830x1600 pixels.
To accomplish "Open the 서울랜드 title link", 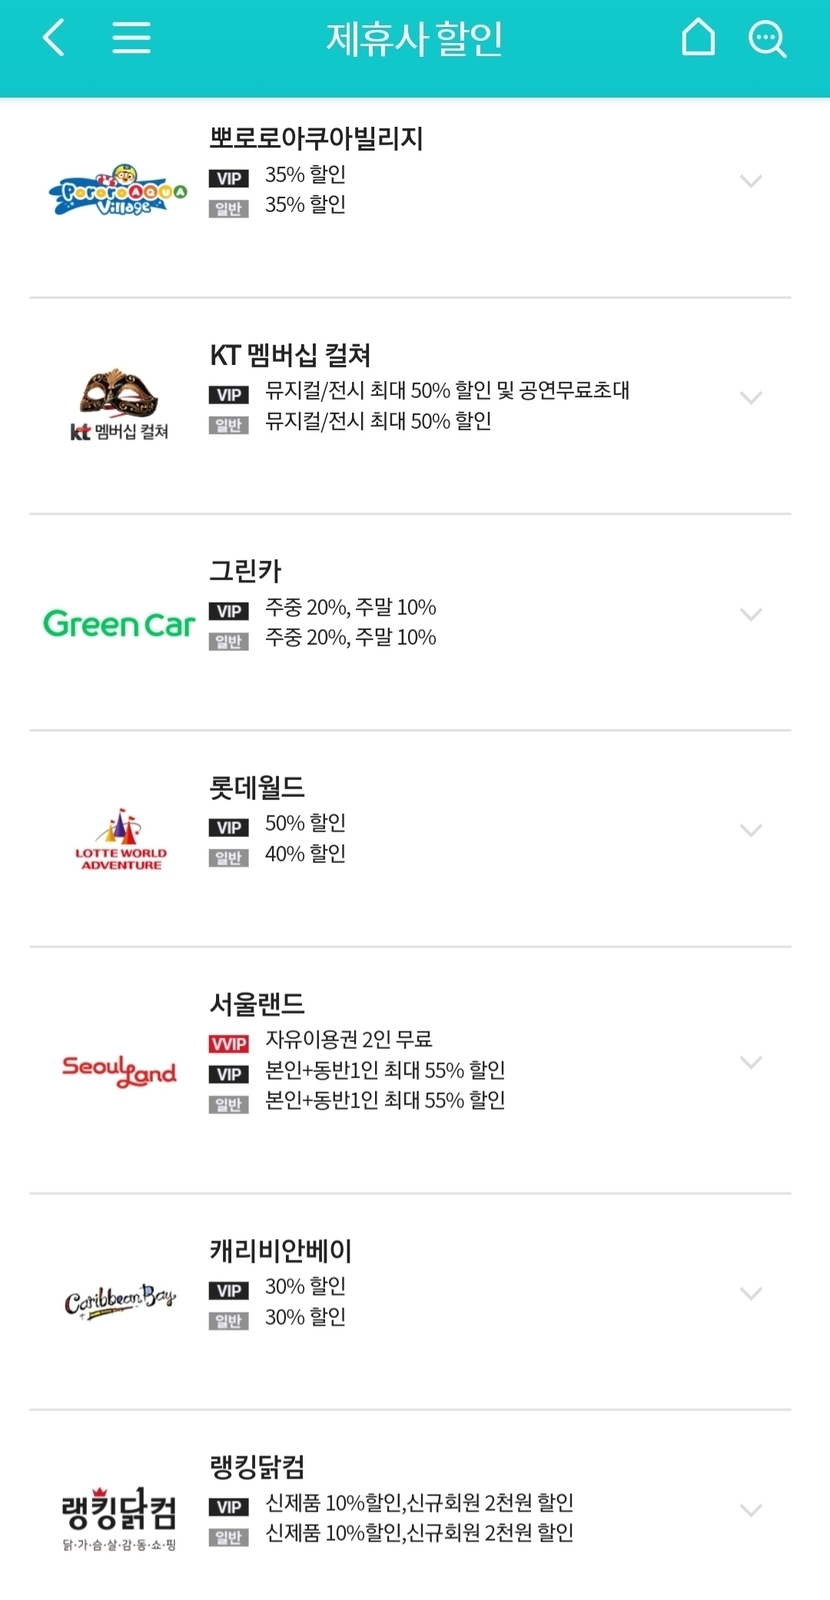I will pyautogui.click(x=256, y=1004).
